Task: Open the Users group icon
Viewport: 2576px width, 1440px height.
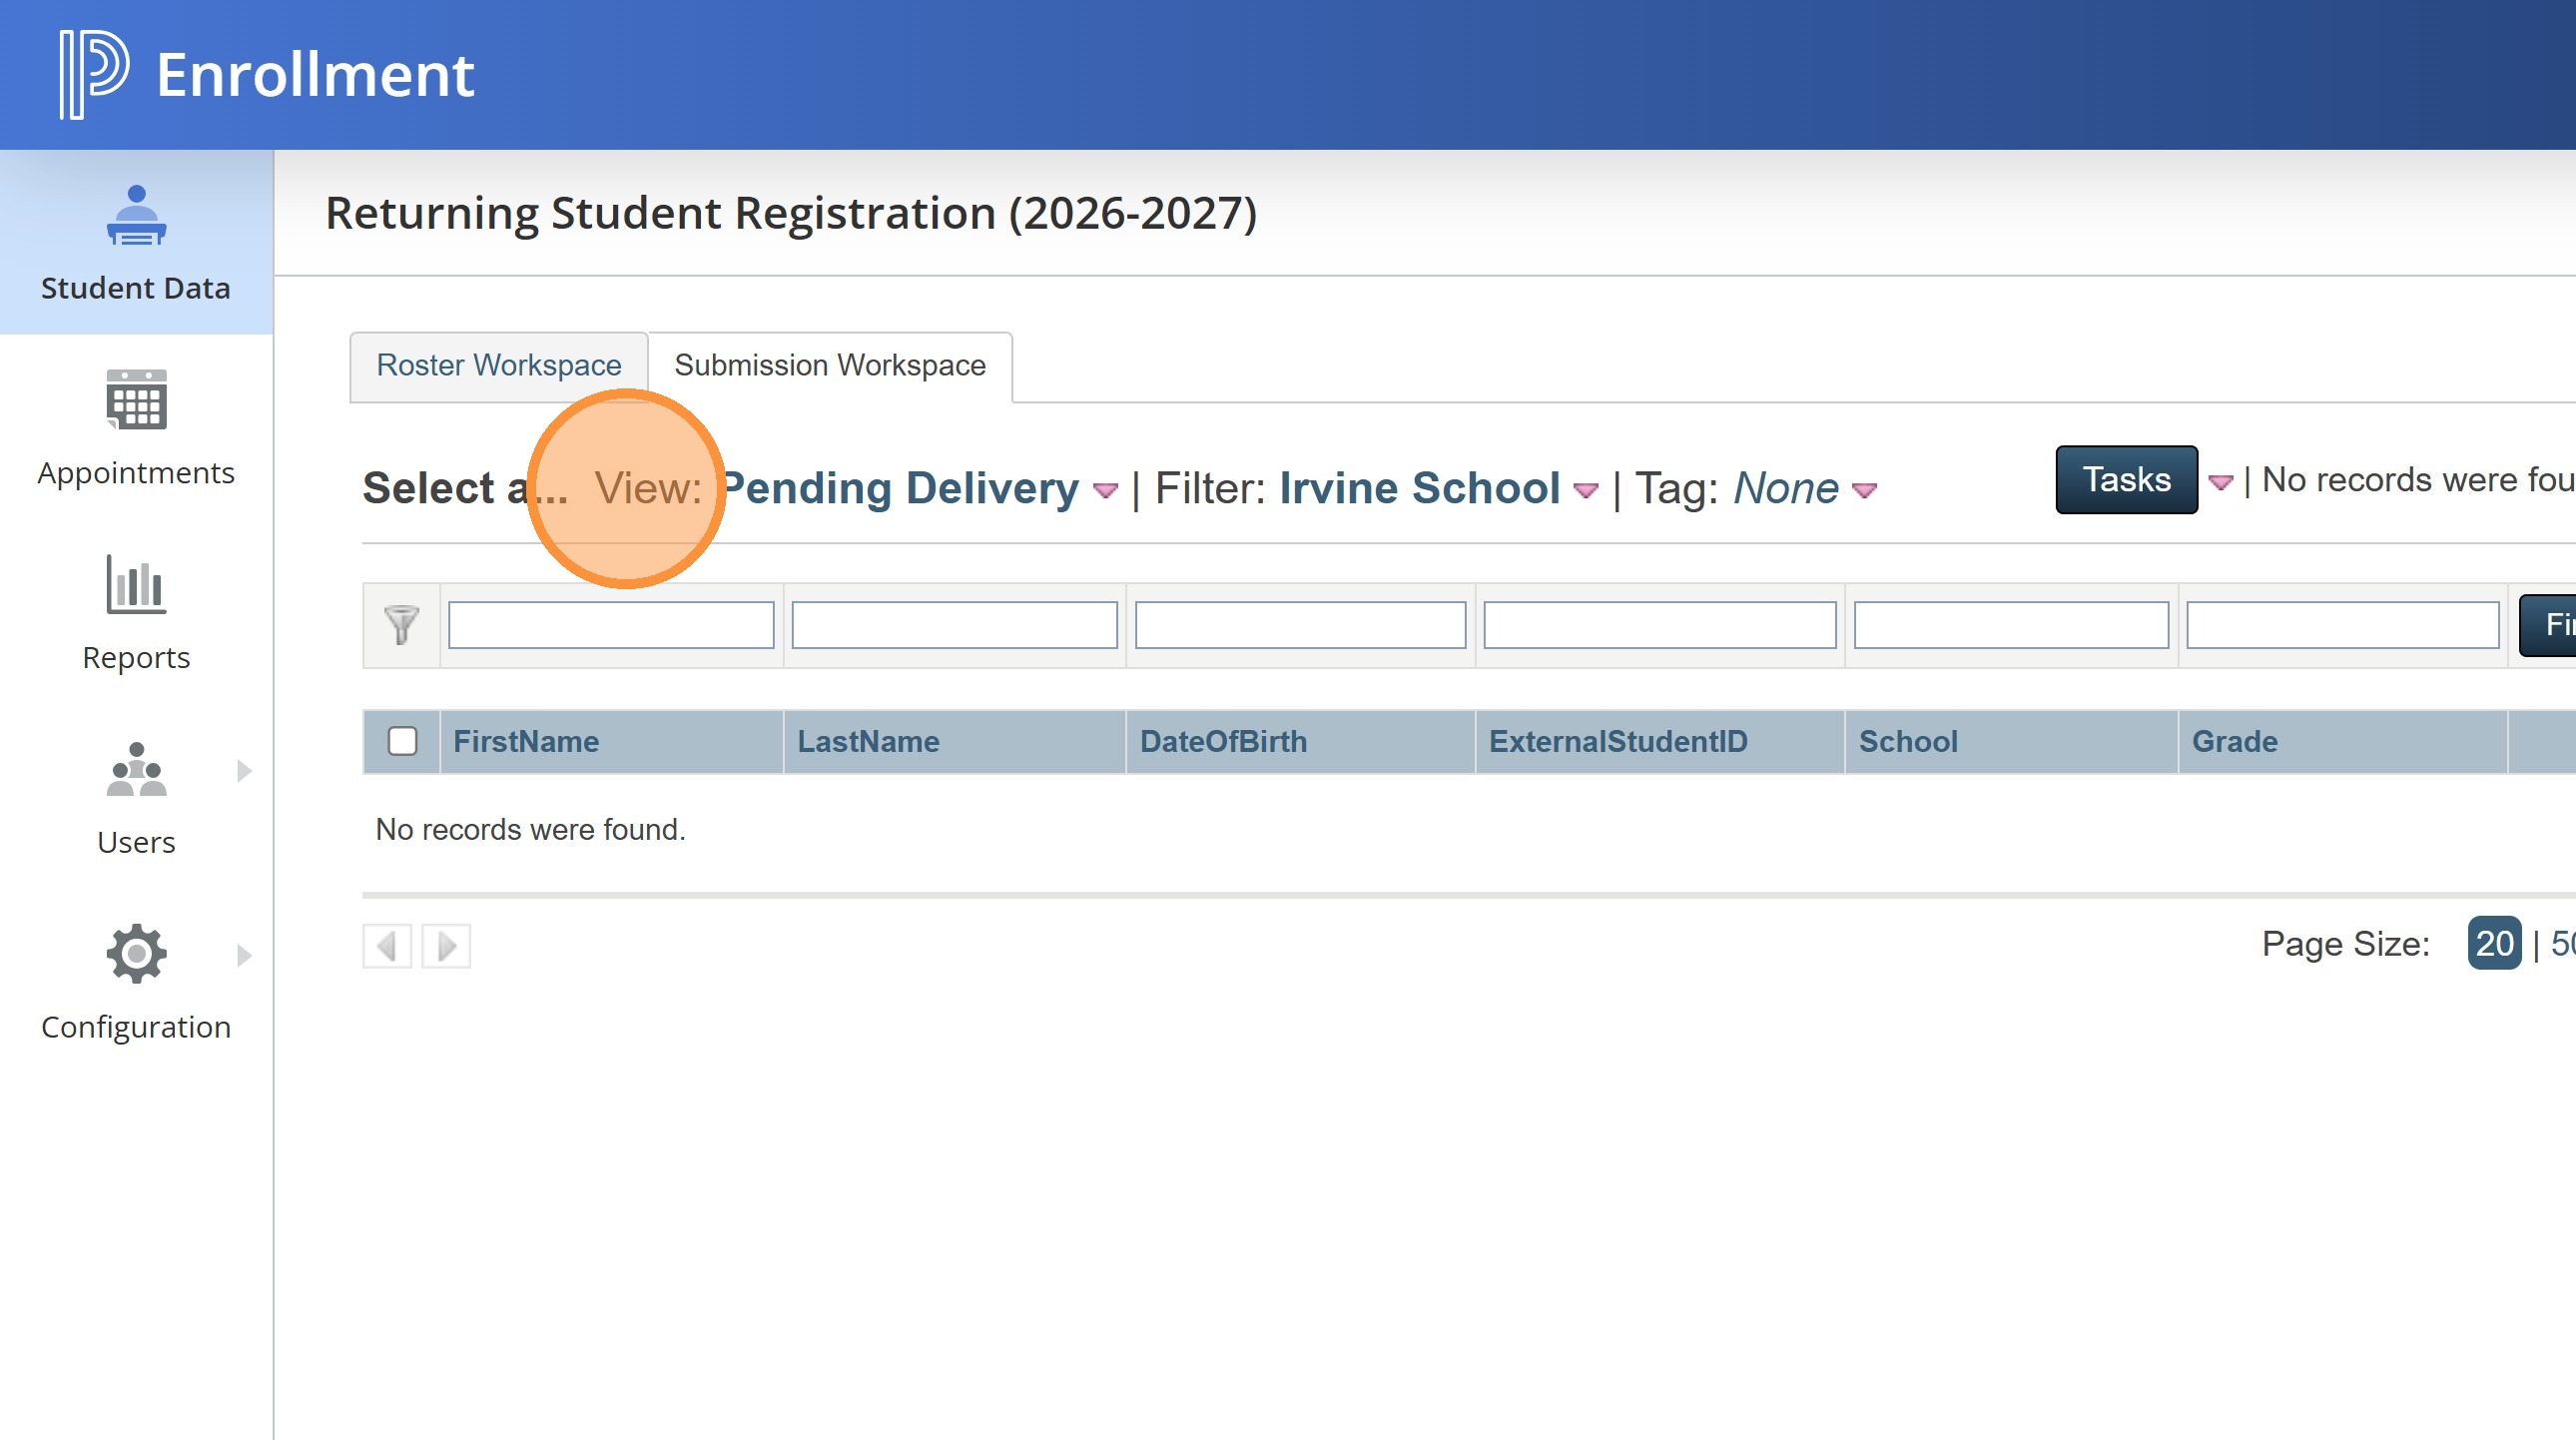Action: (136, 770)
